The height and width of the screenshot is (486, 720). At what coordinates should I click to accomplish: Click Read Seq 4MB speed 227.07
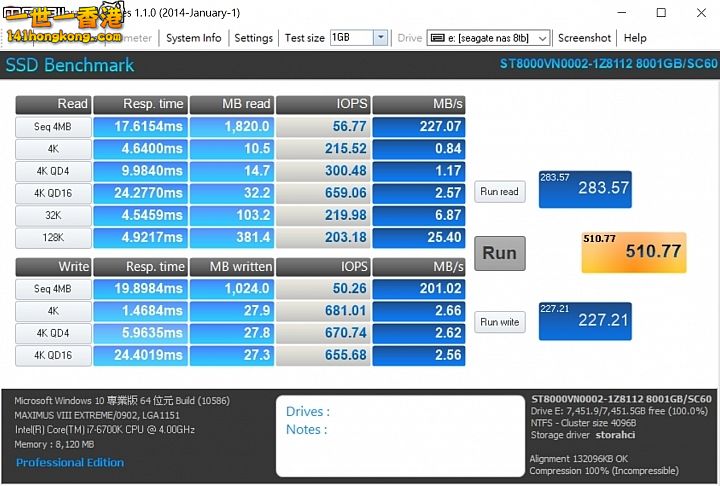pyautogui.click(x=419, y=127)
